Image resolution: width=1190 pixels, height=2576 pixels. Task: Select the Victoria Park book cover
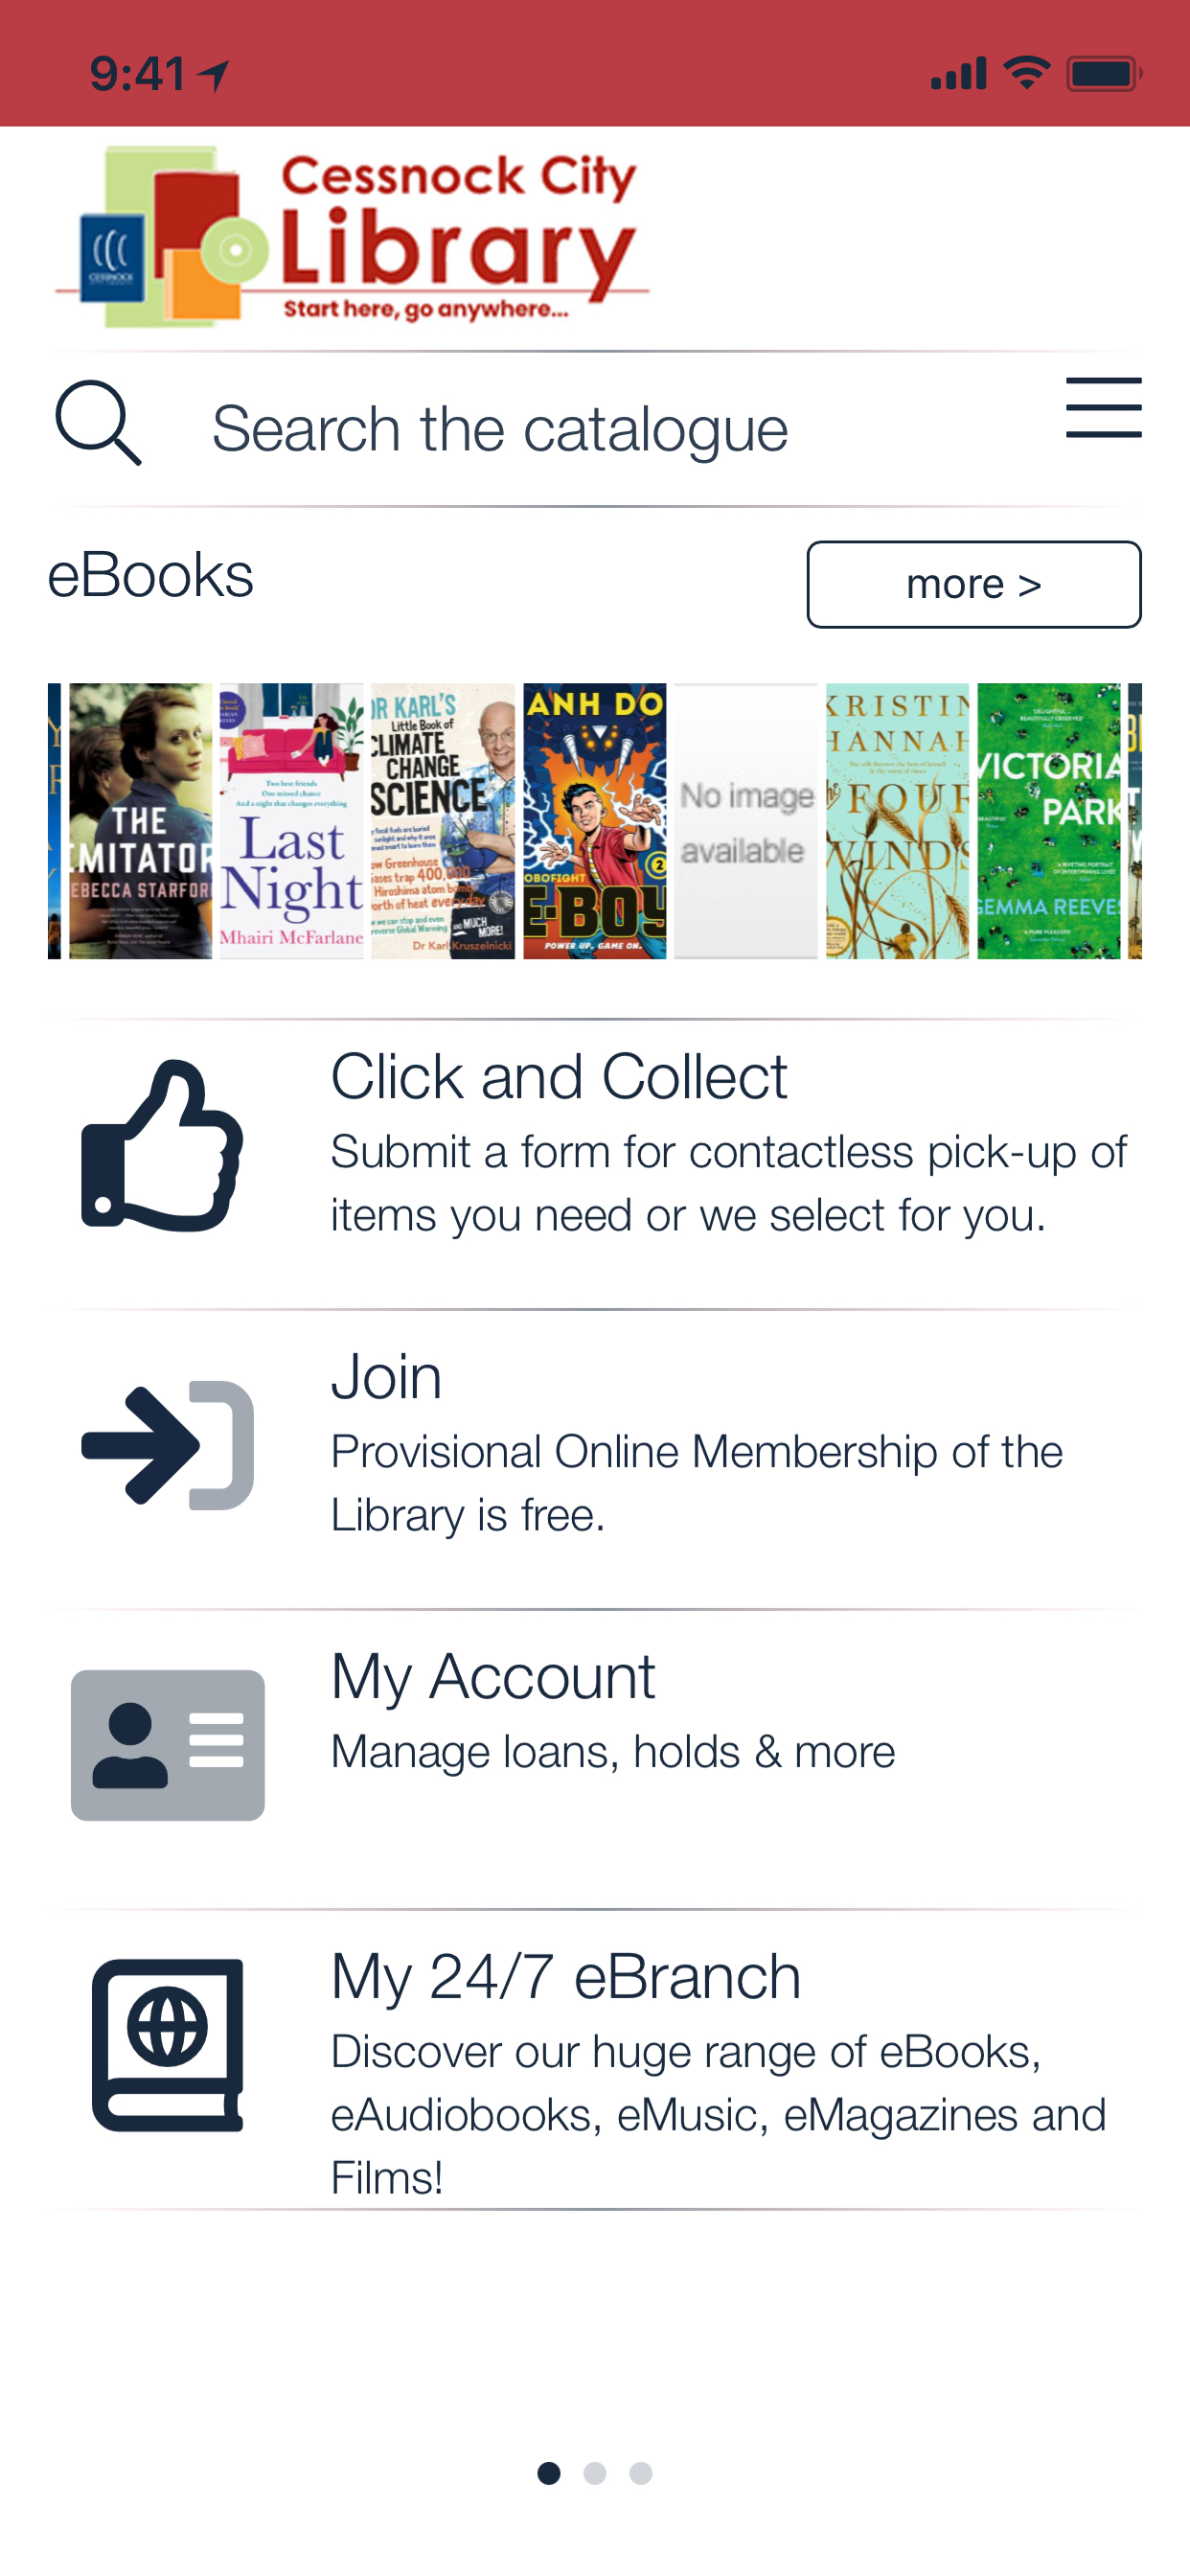pyautogui.click(x=1048, y=821)
